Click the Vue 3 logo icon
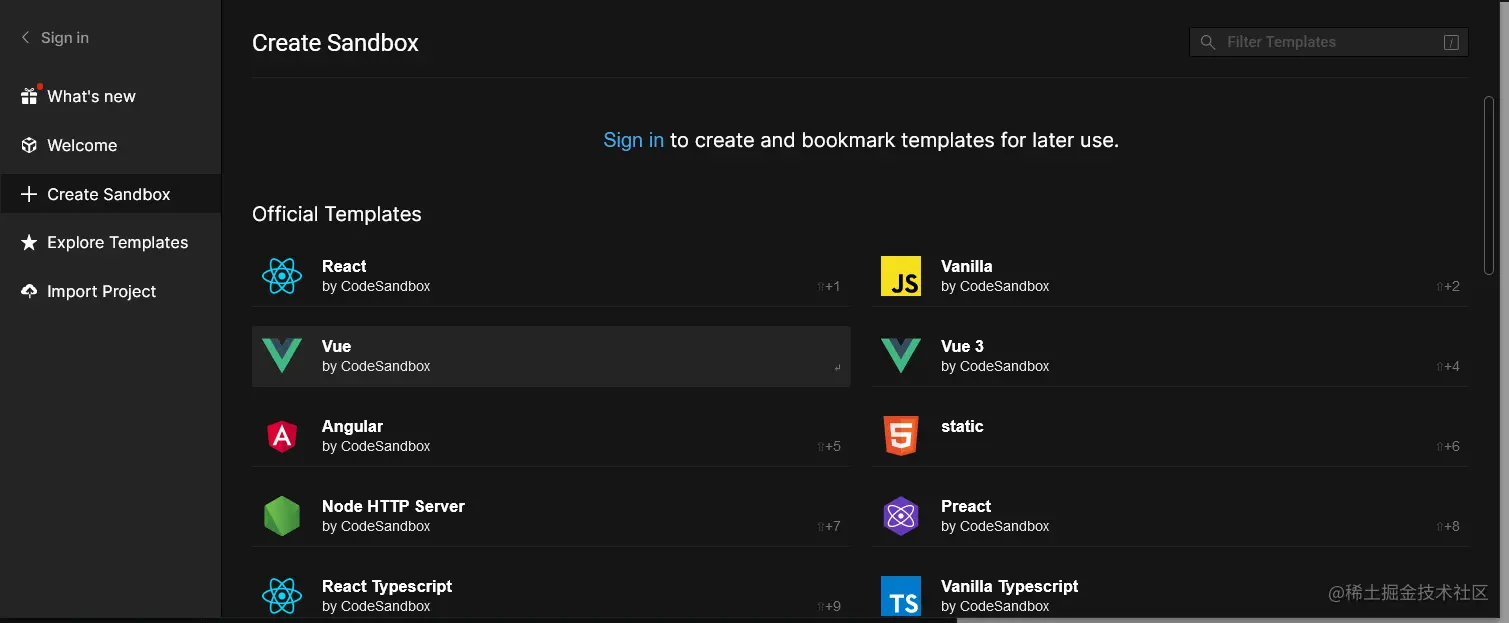This screenshot has height=623, width=1509. [900, 356]
